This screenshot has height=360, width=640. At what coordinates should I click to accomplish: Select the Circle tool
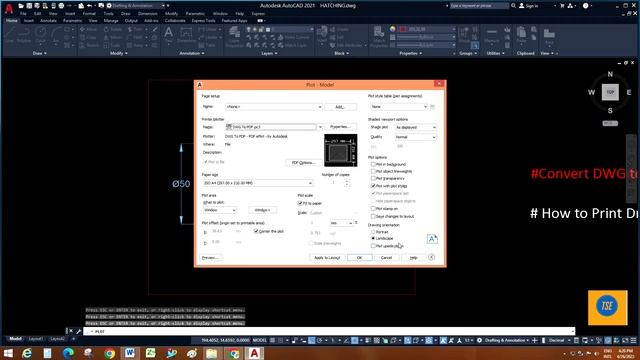tap(40, 35)
